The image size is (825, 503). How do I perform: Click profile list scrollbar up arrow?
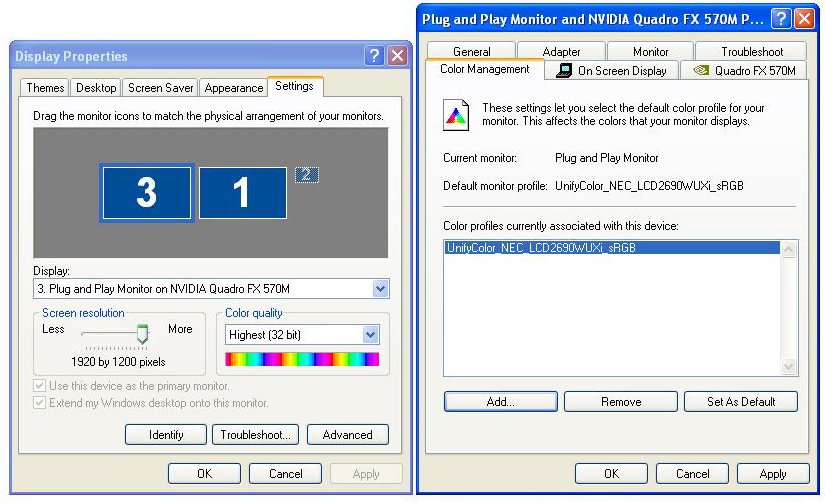(x=789, y=249)
